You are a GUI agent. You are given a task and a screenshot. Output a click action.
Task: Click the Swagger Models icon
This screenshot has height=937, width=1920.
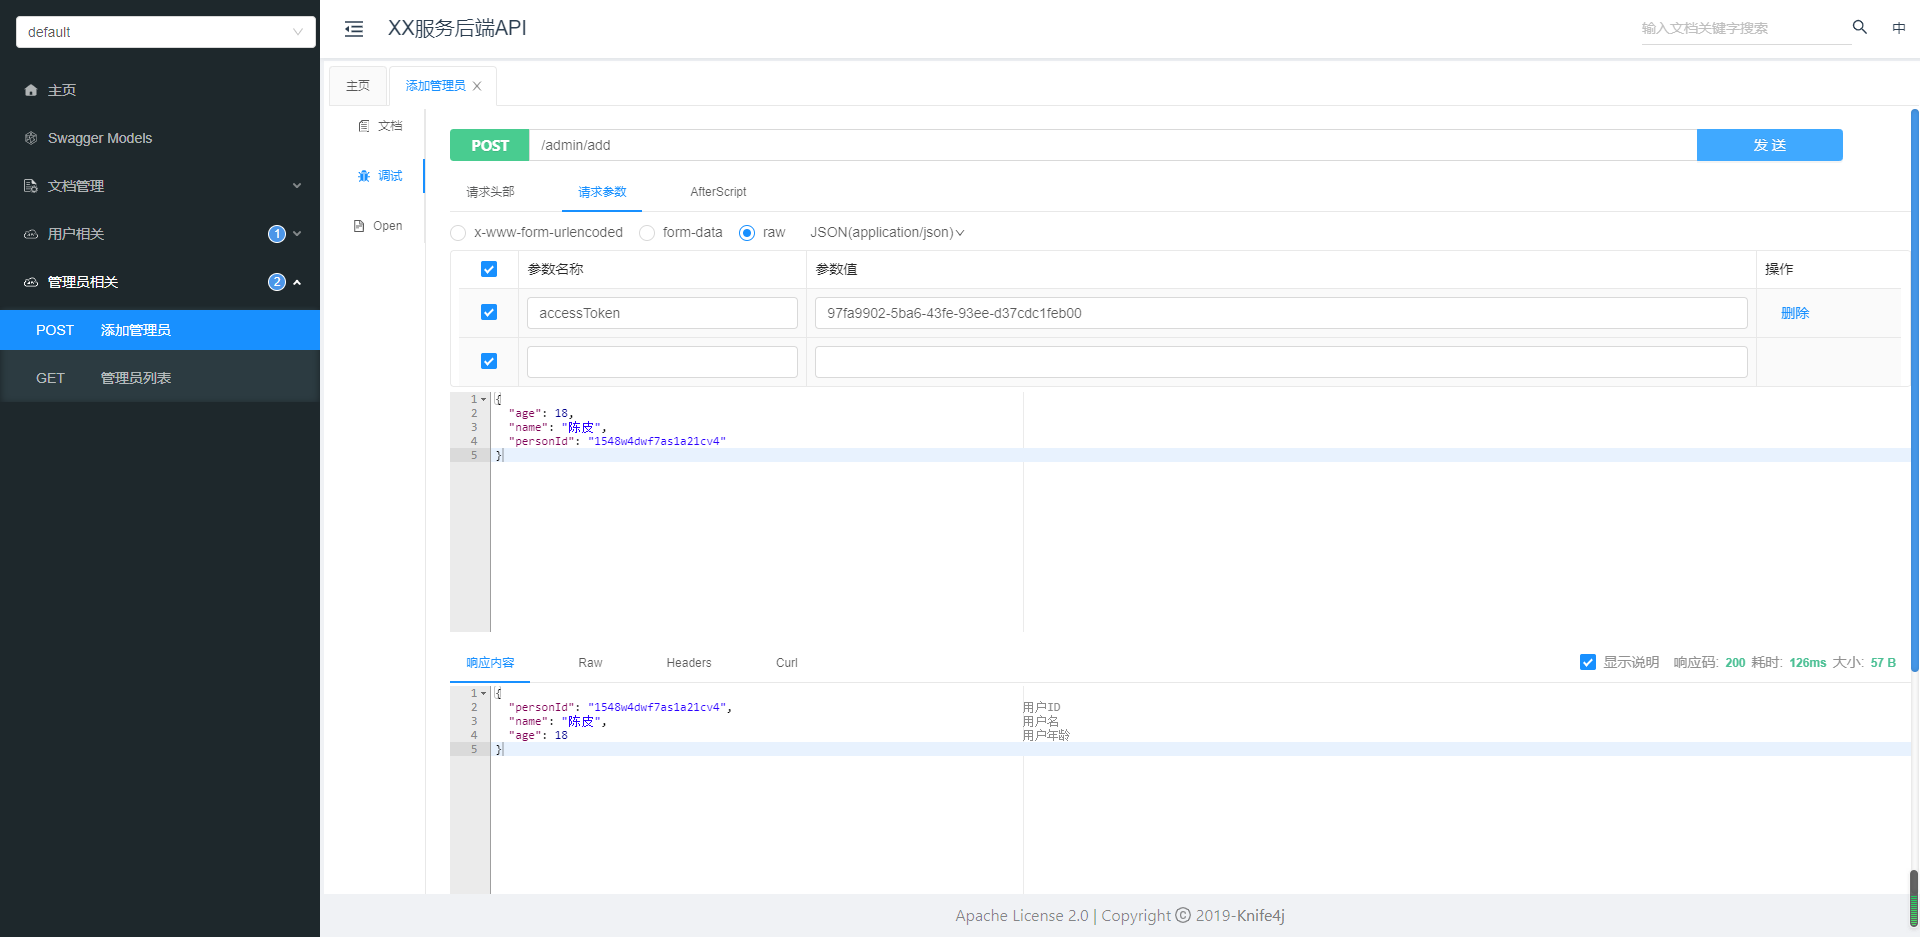pyautogui.click(x=31, y=138)
